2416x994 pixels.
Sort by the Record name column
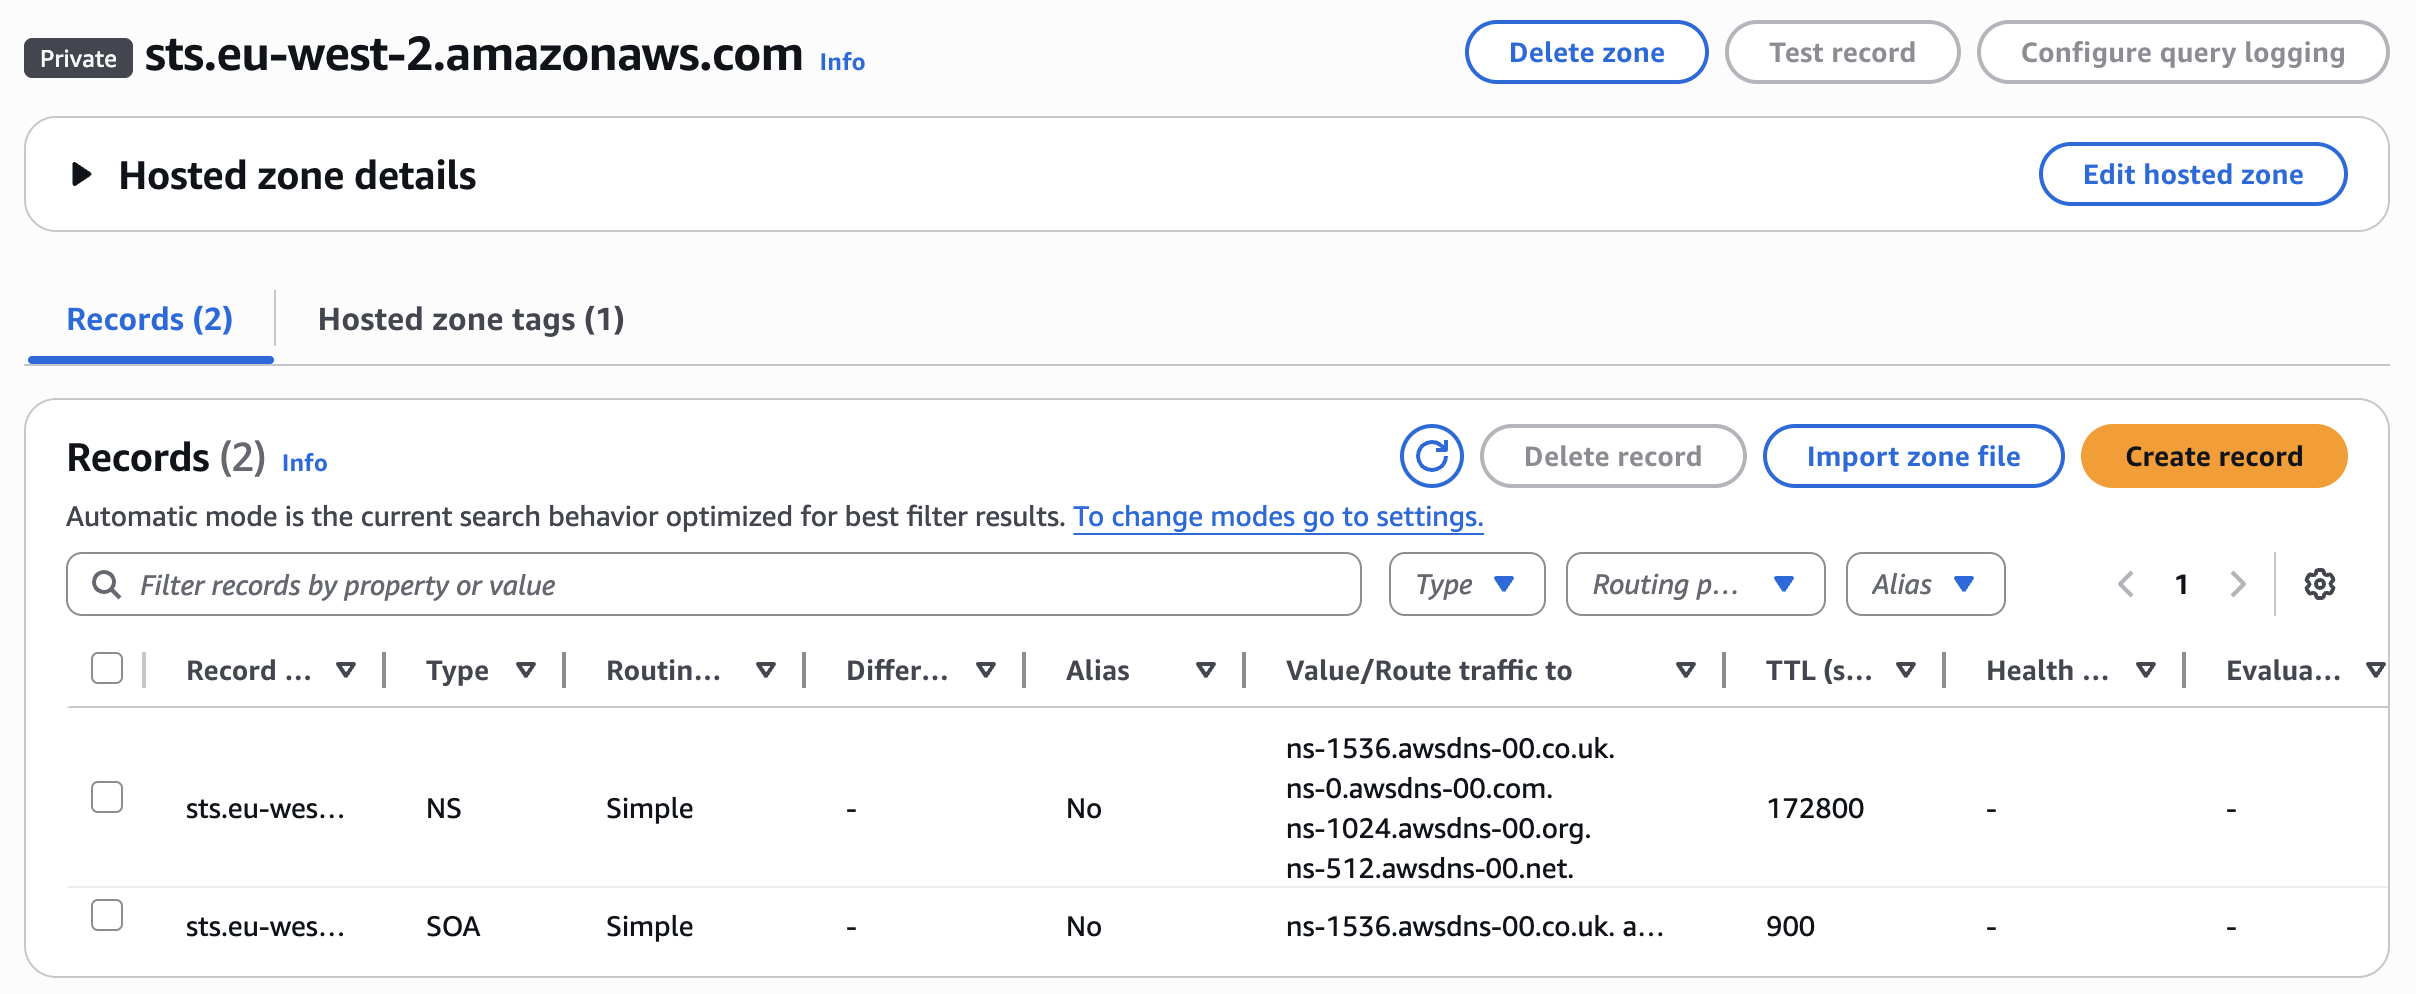click(347, 670)
